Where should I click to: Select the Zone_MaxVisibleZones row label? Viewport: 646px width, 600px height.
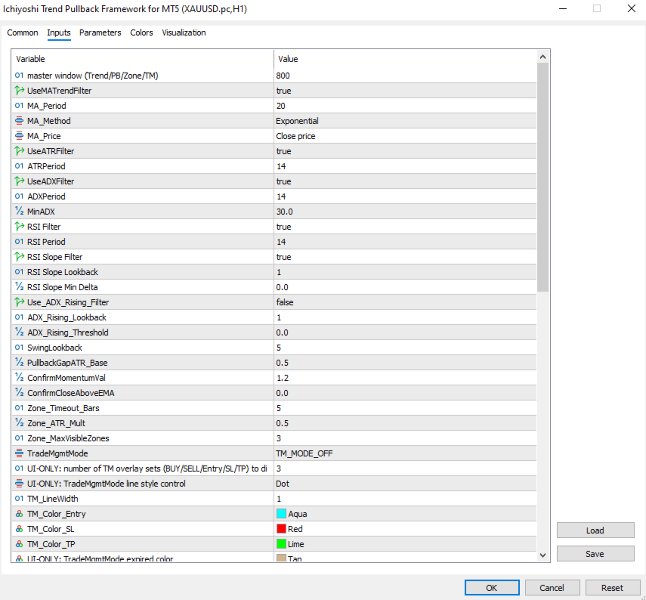pos(68,438)
